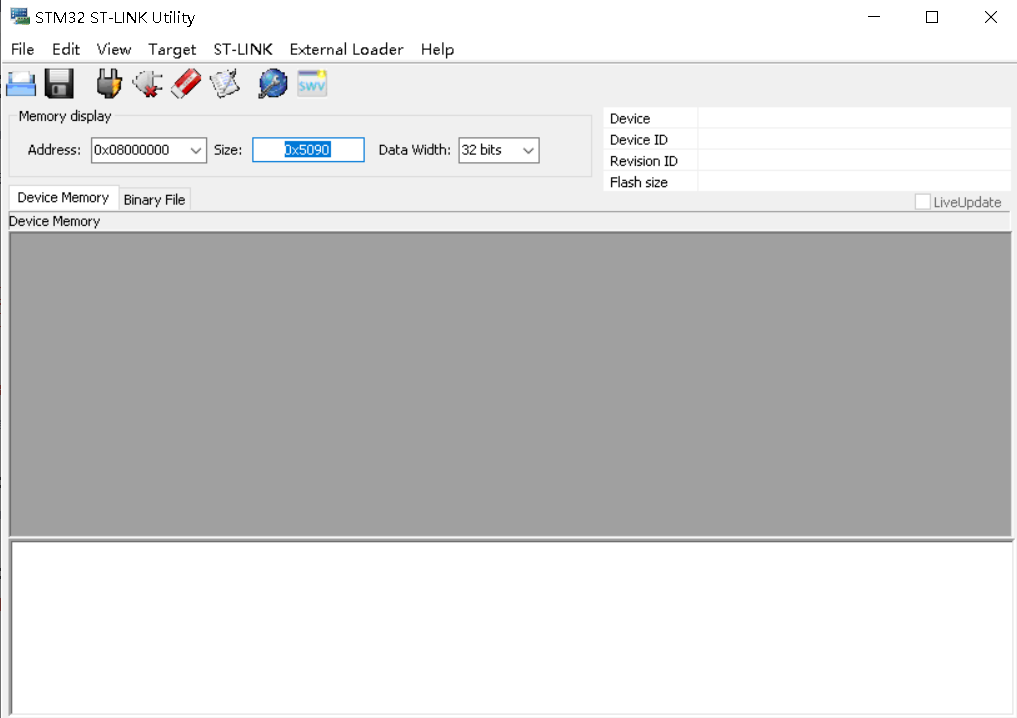Open the ST-LINK menu
Screen dimensions: 1017x718
click(x=243, y=49)
